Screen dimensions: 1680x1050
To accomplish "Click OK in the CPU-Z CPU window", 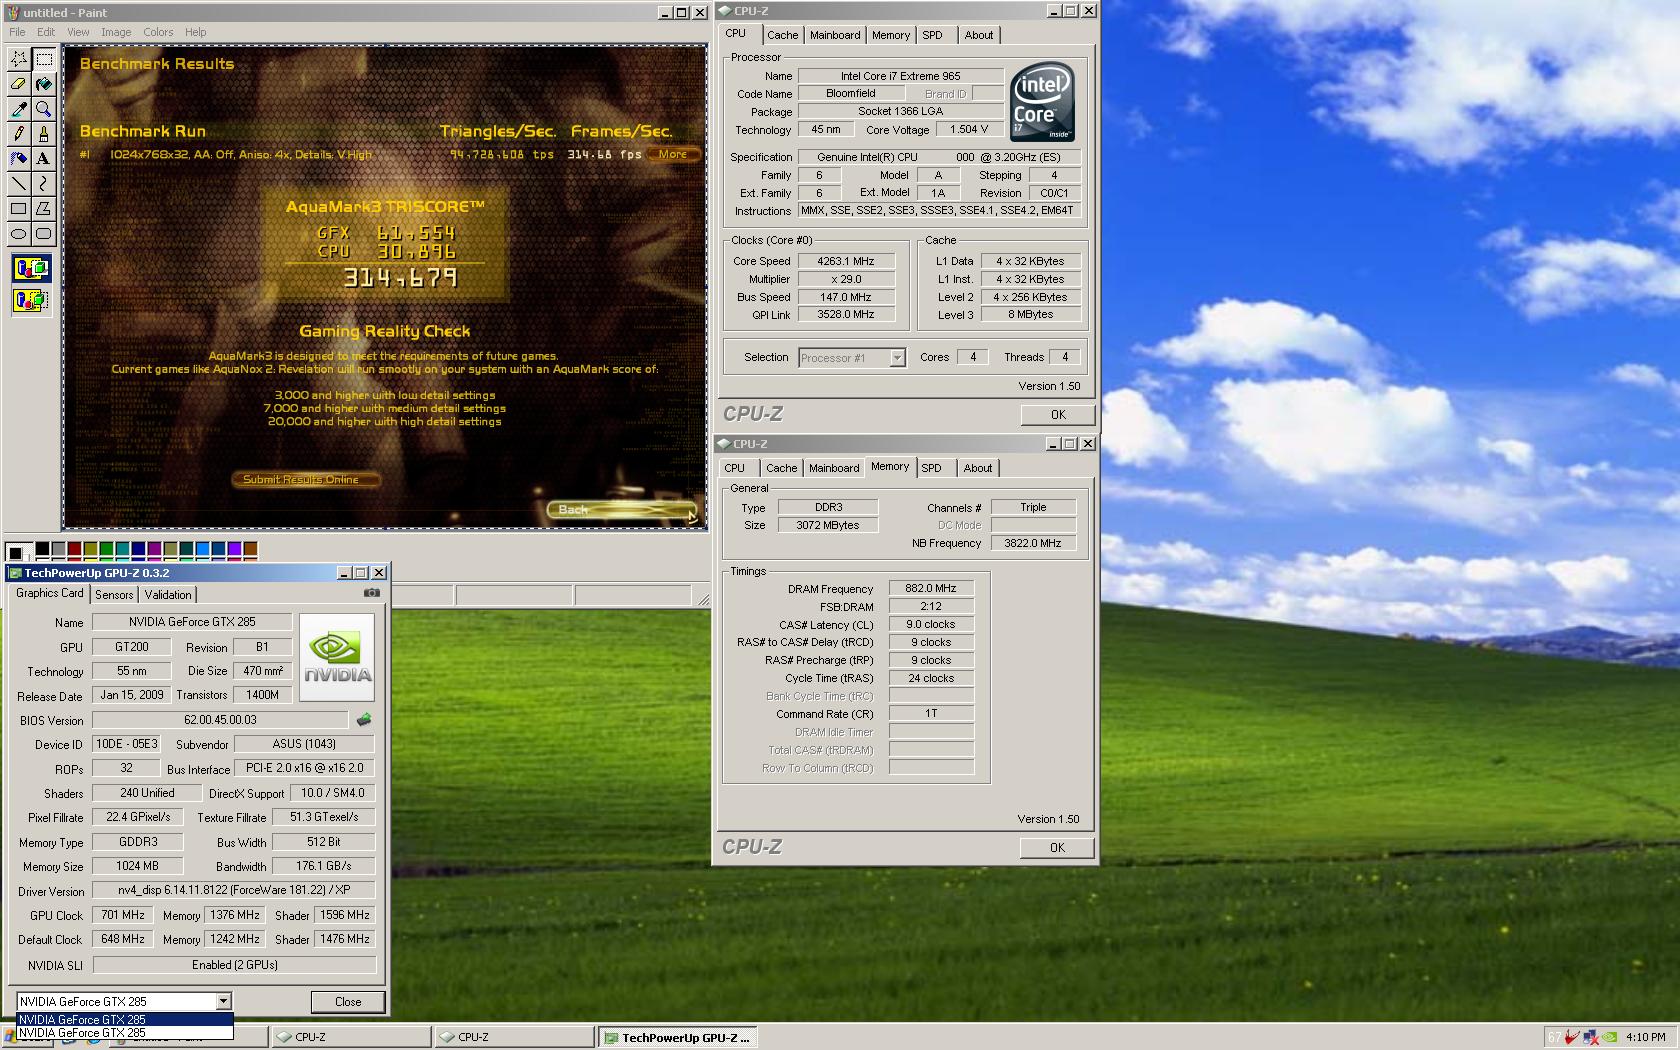I will coord(1058,415).
